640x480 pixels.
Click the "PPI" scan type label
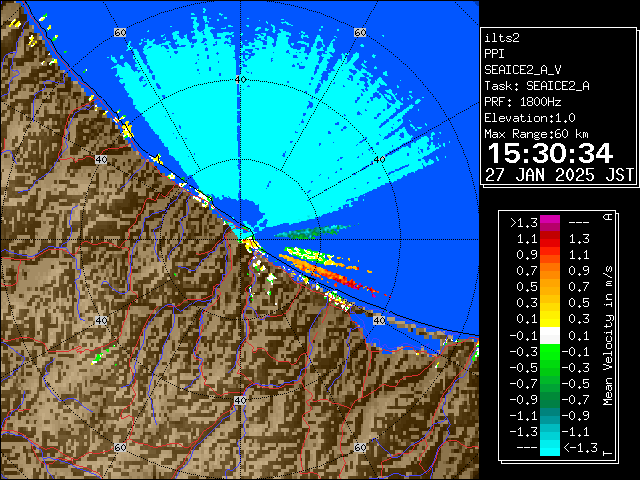494,54
